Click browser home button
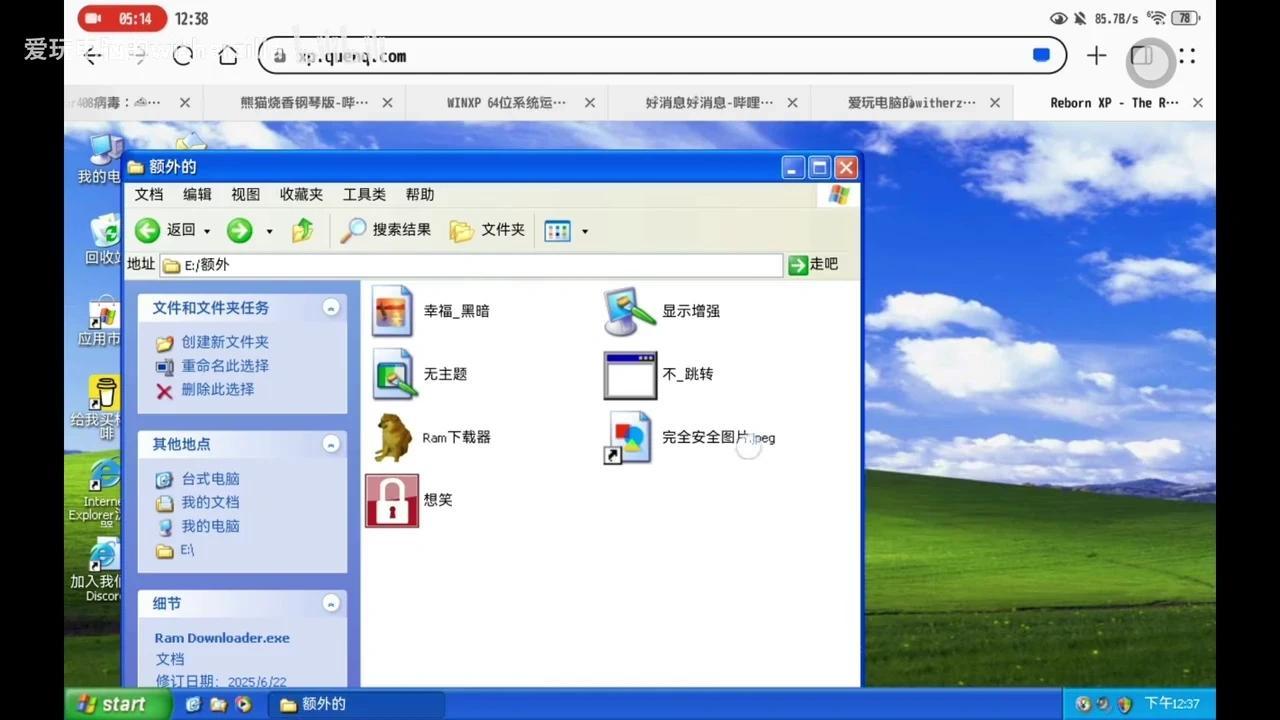 [228, 56]
